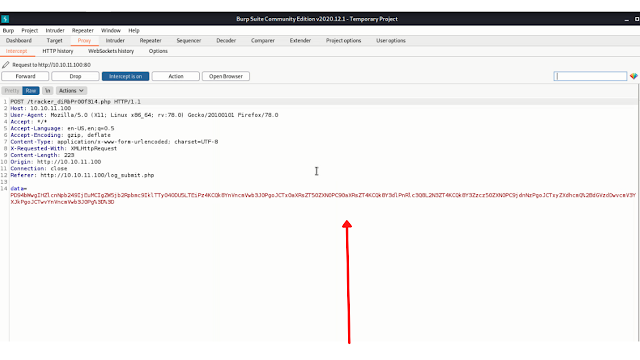Switch to Pretty view
The height and width of the screenshot is (360, 640).
pyautogui.click(x=12, y=91)
